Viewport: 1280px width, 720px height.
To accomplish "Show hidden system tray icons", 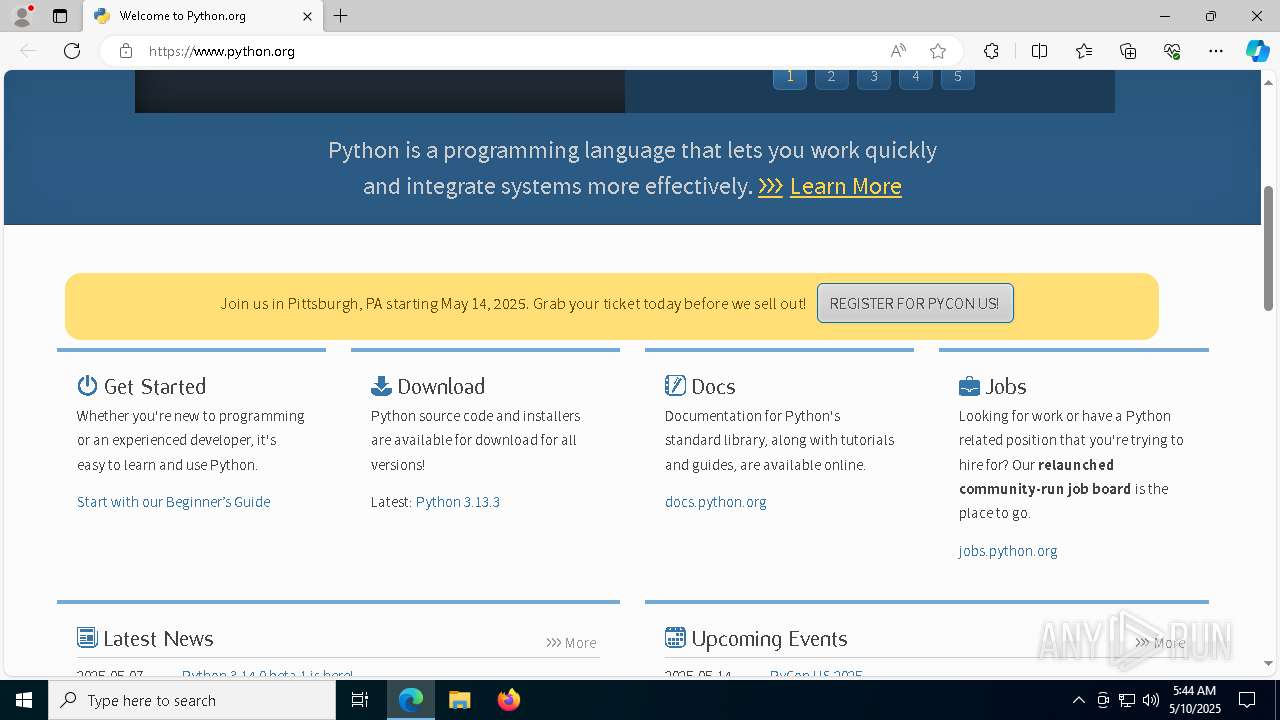I will (1078, 700).
